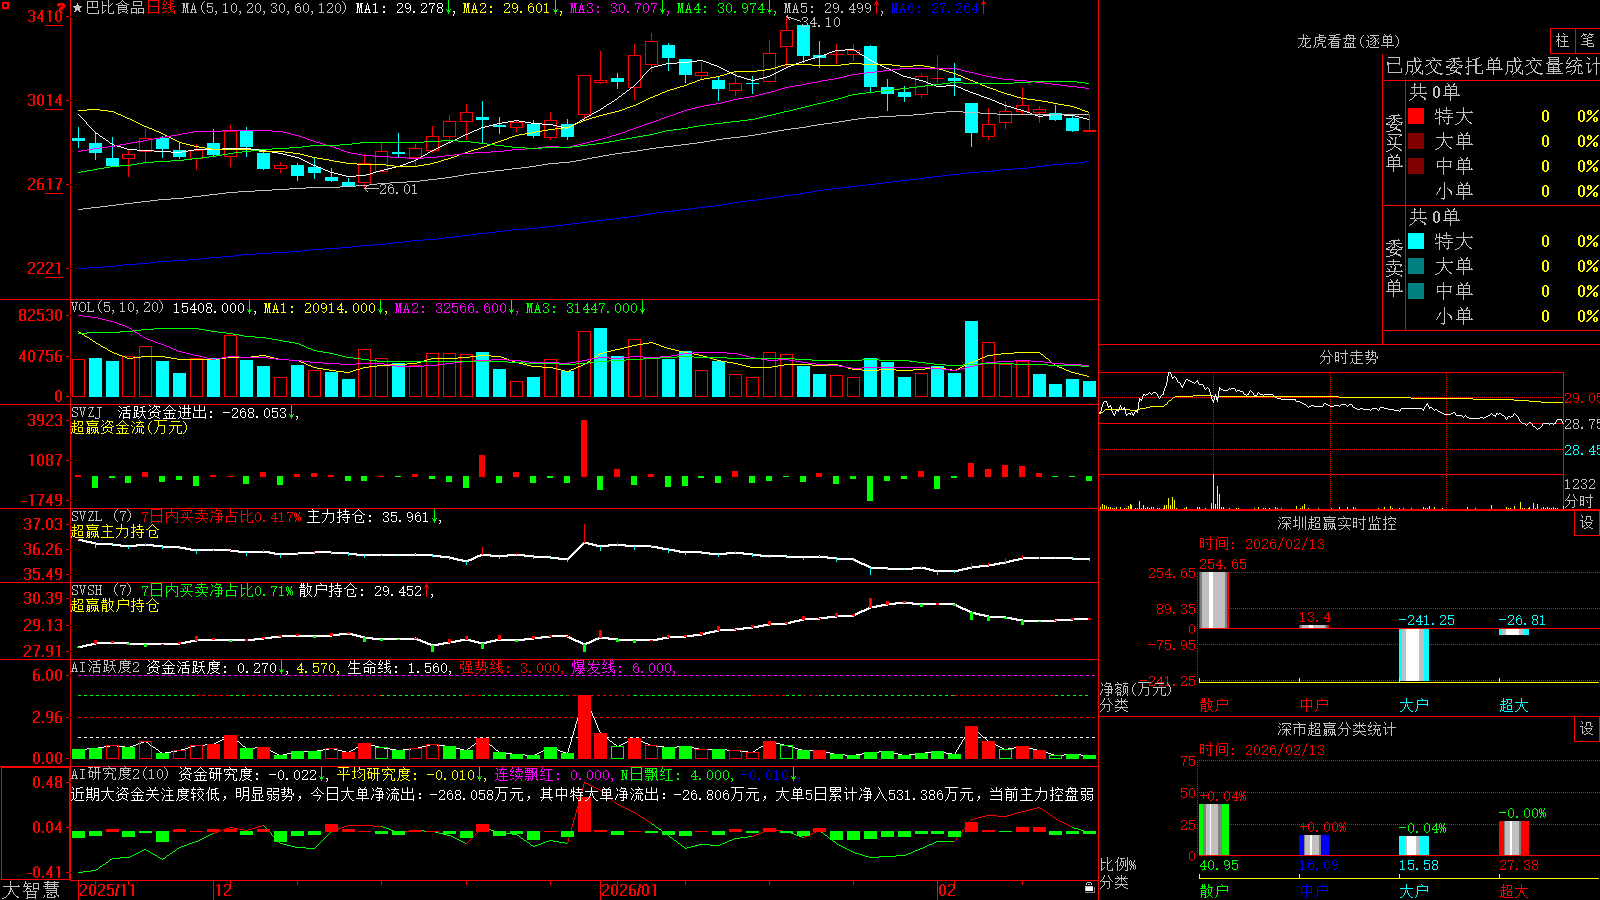Switch to 笔 (tick) display mode
Viewport: 1600px width, 900px height.
pyautogui.click(x=1587, y=40)
